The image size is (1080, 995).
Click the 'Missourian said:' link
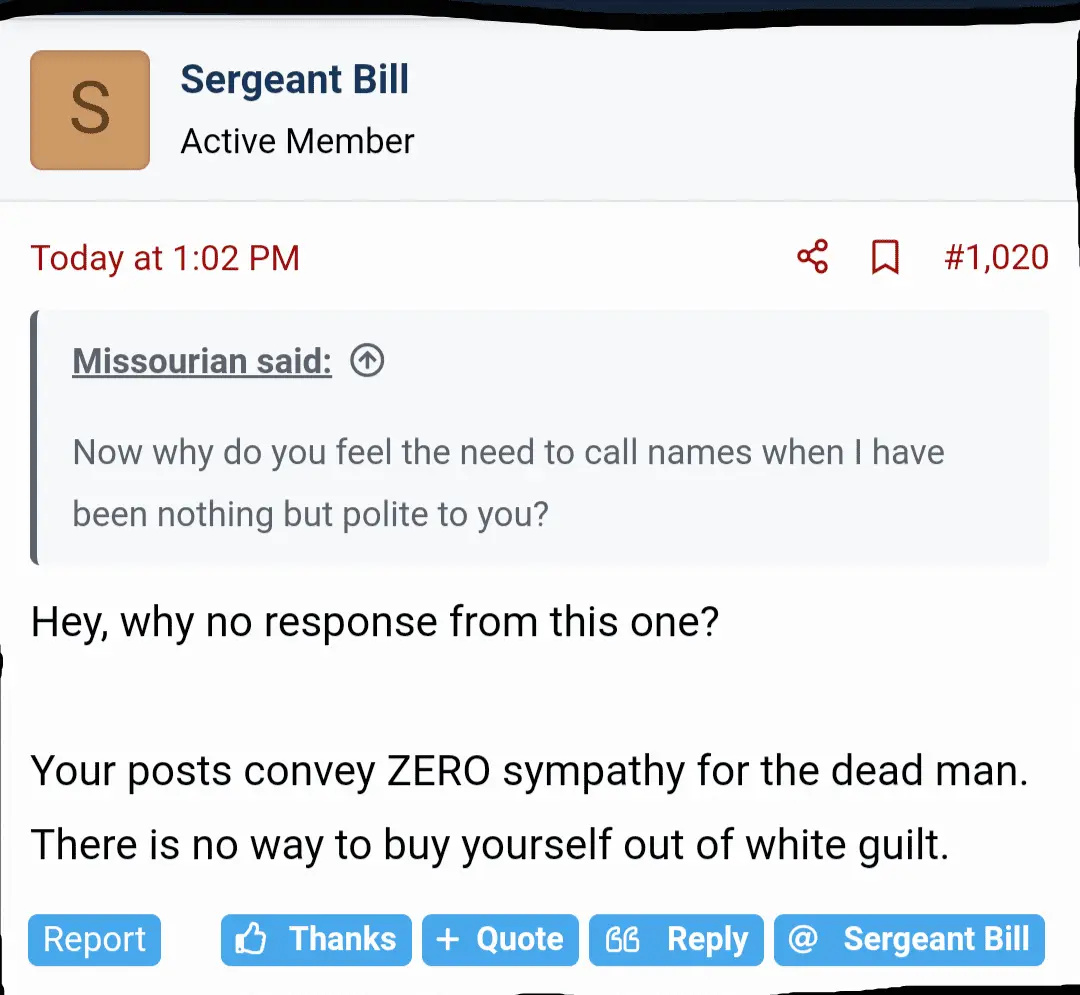pos(202,361)
